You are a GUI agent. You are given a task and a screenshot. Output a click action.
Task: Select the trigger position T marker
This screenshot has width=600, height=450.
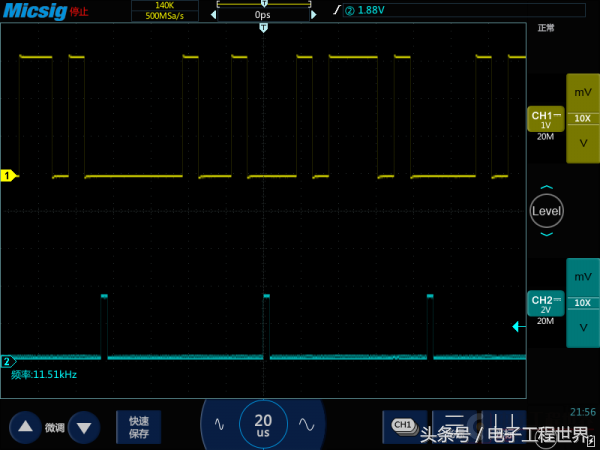point(263,28)
